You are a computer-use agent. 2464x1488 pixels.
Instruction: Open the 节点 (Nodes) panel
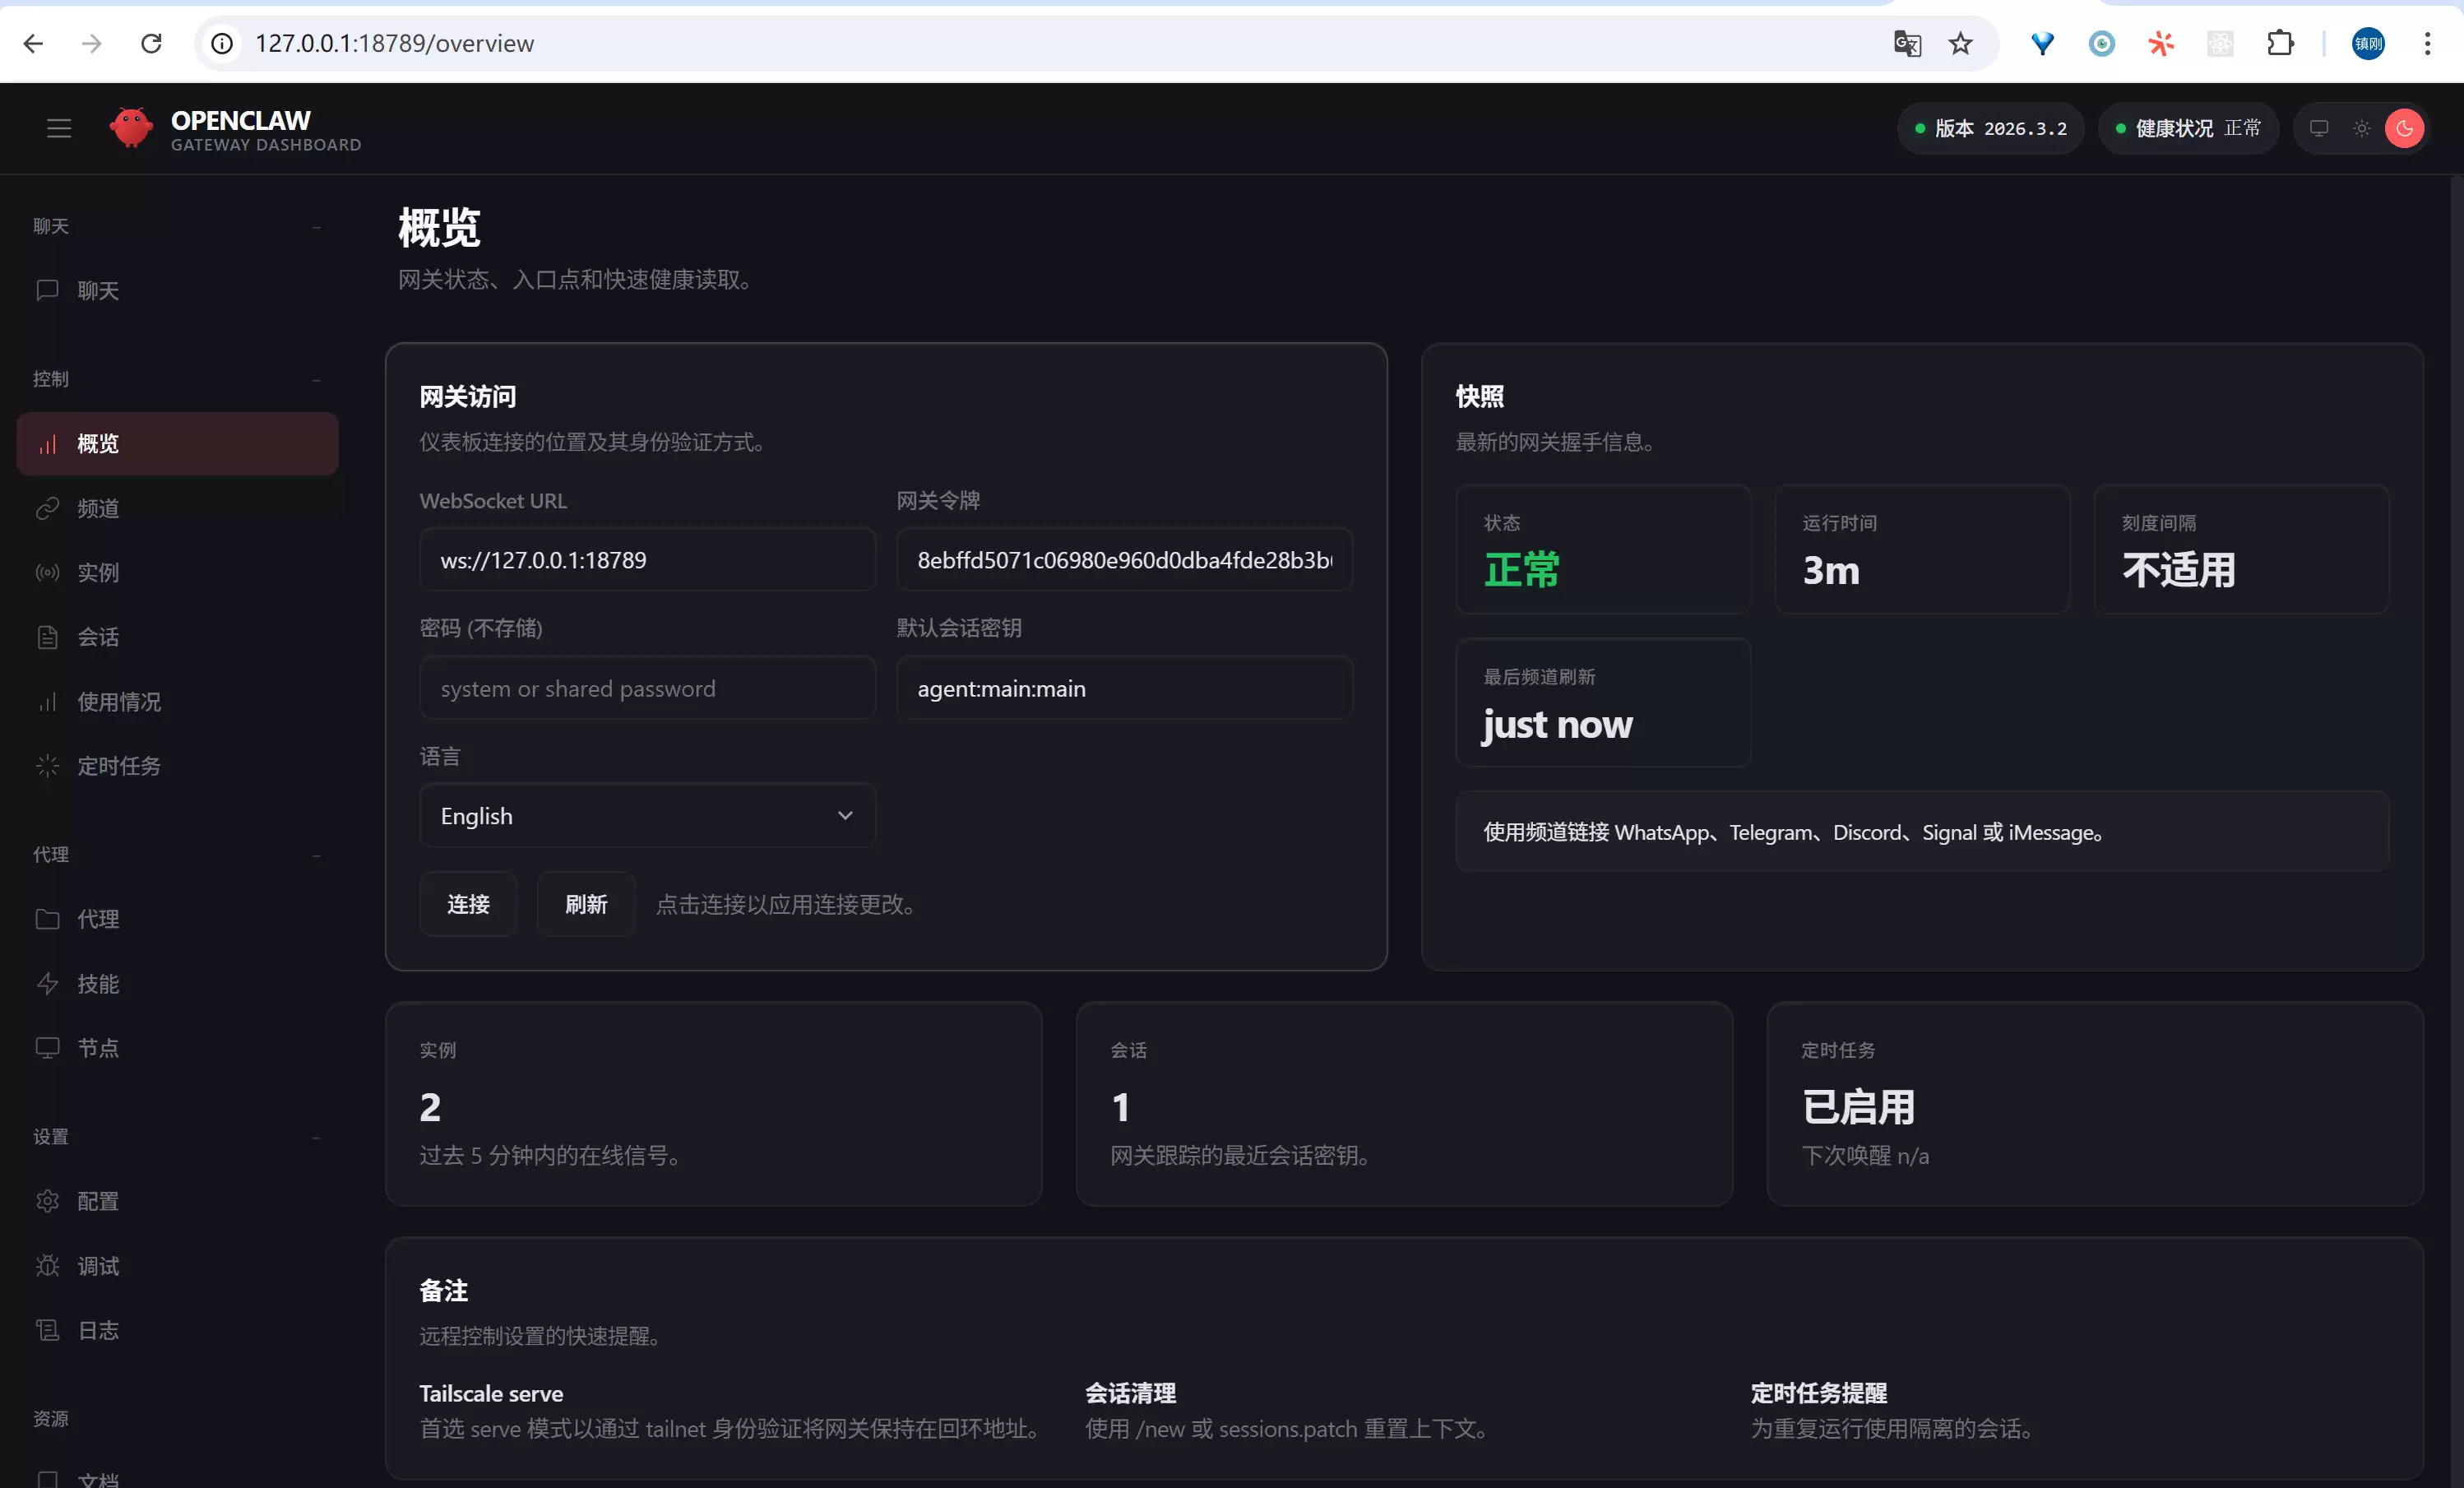pyautogui.click(x=98, y=1047)
